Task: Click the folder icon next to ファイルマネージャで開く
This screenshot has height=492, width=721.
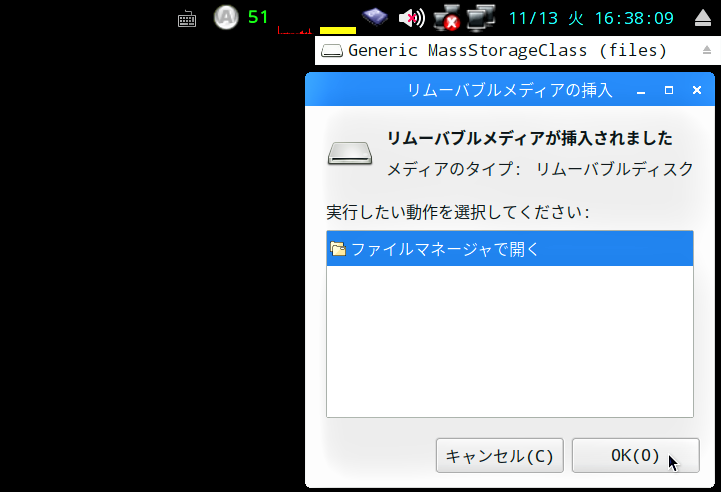Action: coord(338,249)
